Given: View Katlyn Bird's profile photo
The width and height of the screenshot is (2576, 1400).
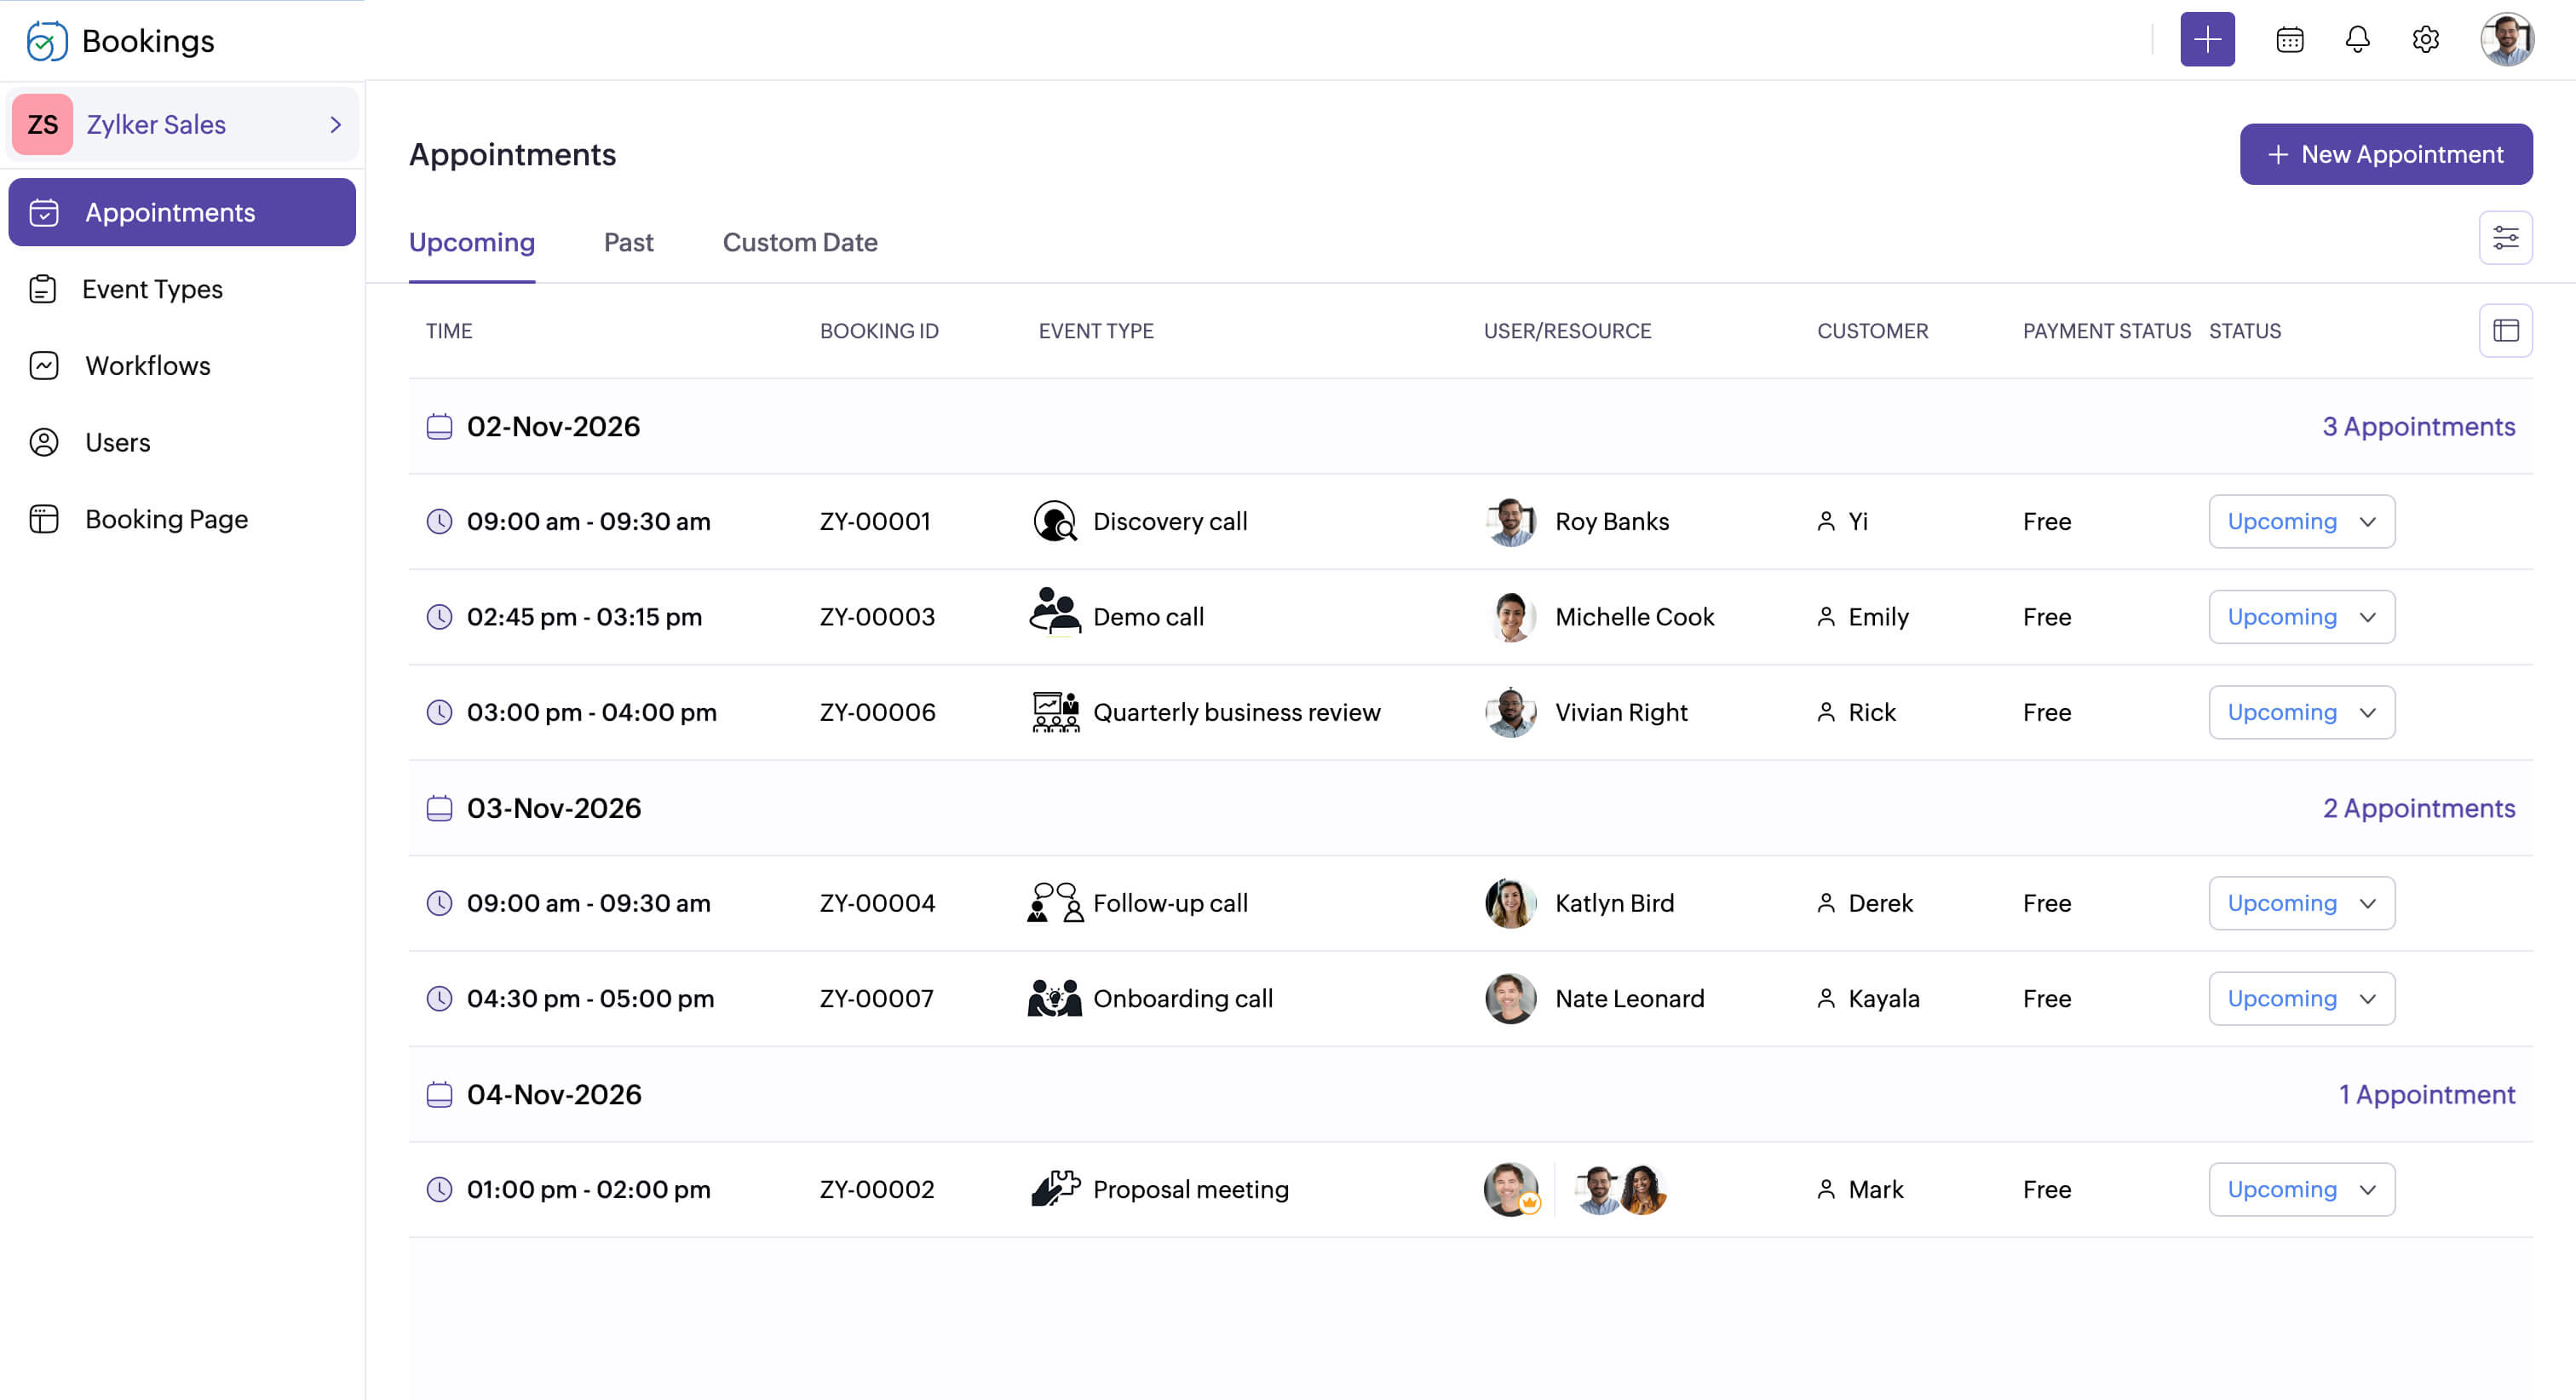Looking at the screenshot, I should pos(1510,903).
